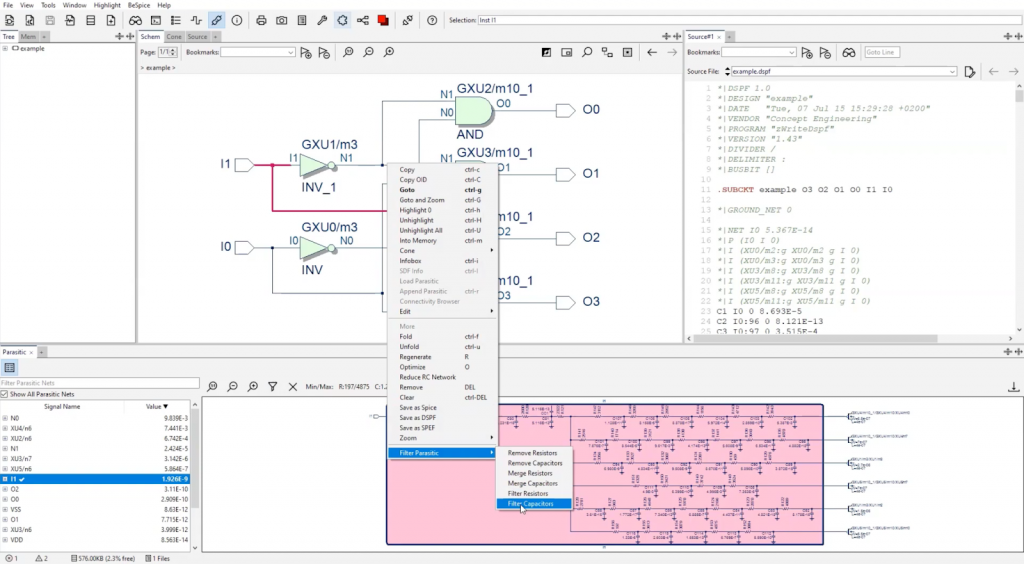Screen dimensions: 1024x564
Task: Click the Filter Parasitic Nets input field
Action: click(100, 383)
